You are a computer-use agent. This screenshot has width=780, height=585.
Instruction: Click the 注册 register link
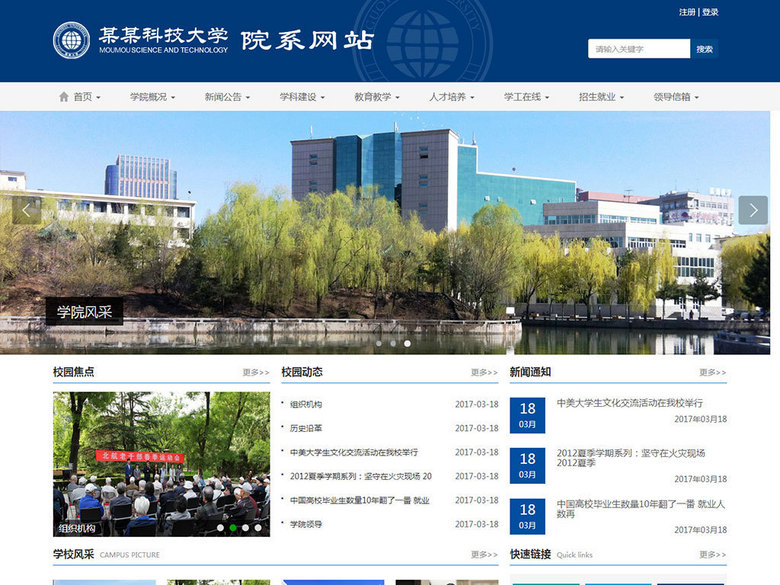click(x=687, y=12)
